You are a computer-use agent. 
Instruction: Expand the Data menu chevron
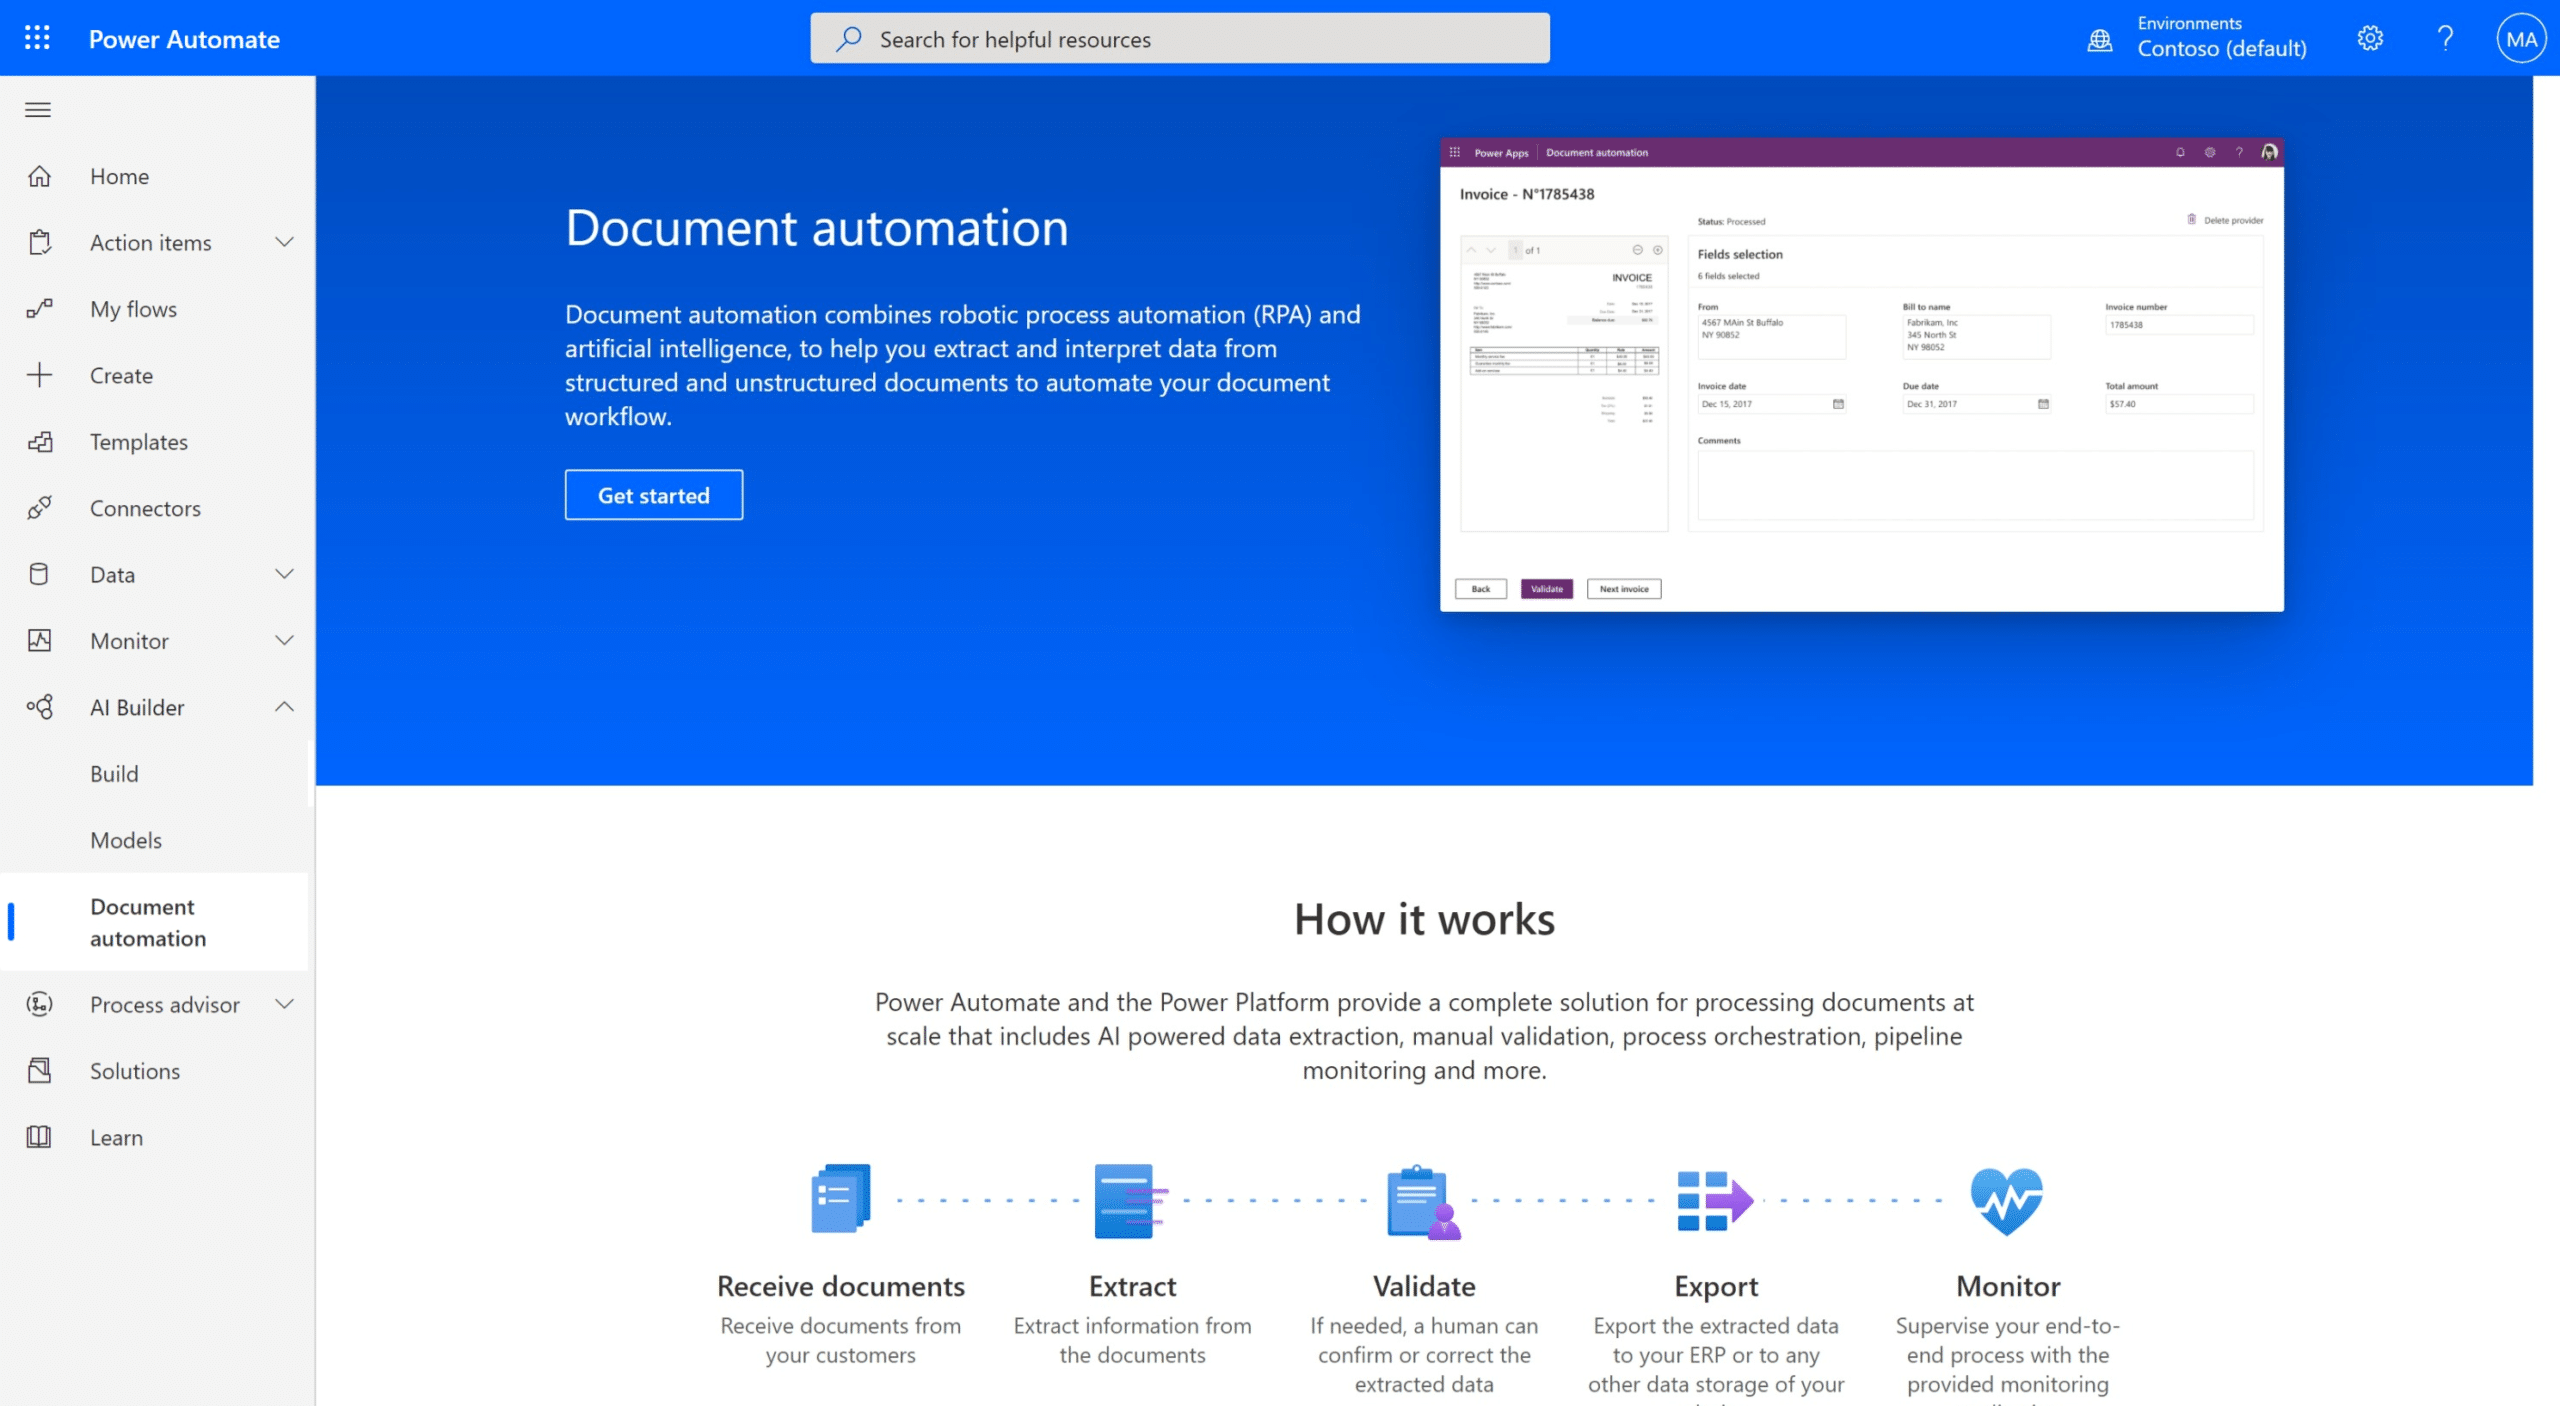(x=284, y=574)
